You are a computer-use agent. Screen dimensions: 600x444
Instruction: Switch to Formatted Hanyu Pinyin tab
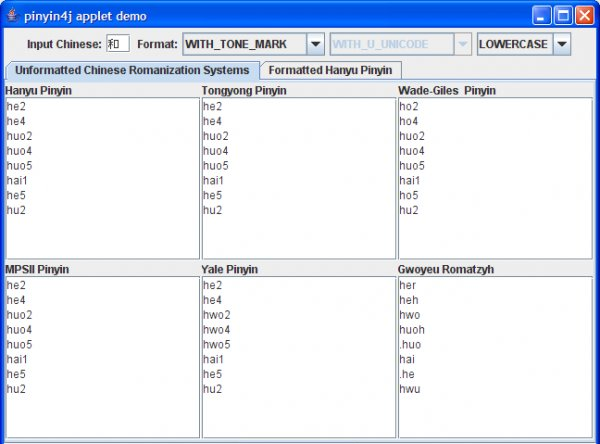pos(331,70)
